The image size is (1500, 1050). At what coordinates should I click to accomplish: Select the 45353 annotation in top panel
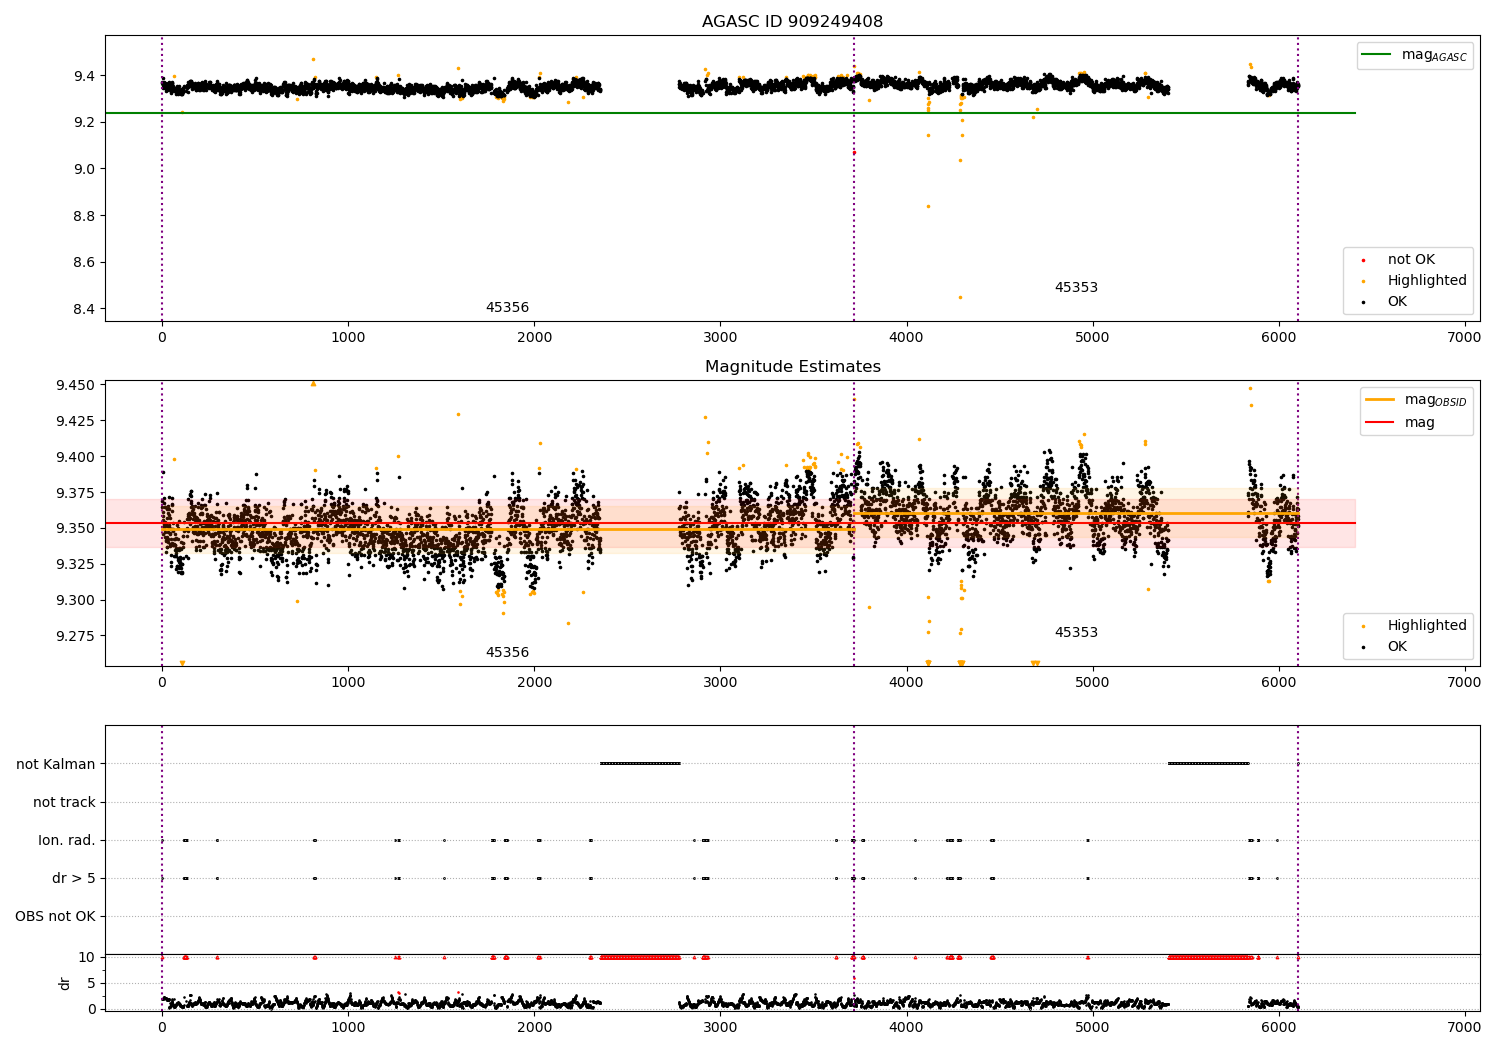click(x=1076, y=288)
